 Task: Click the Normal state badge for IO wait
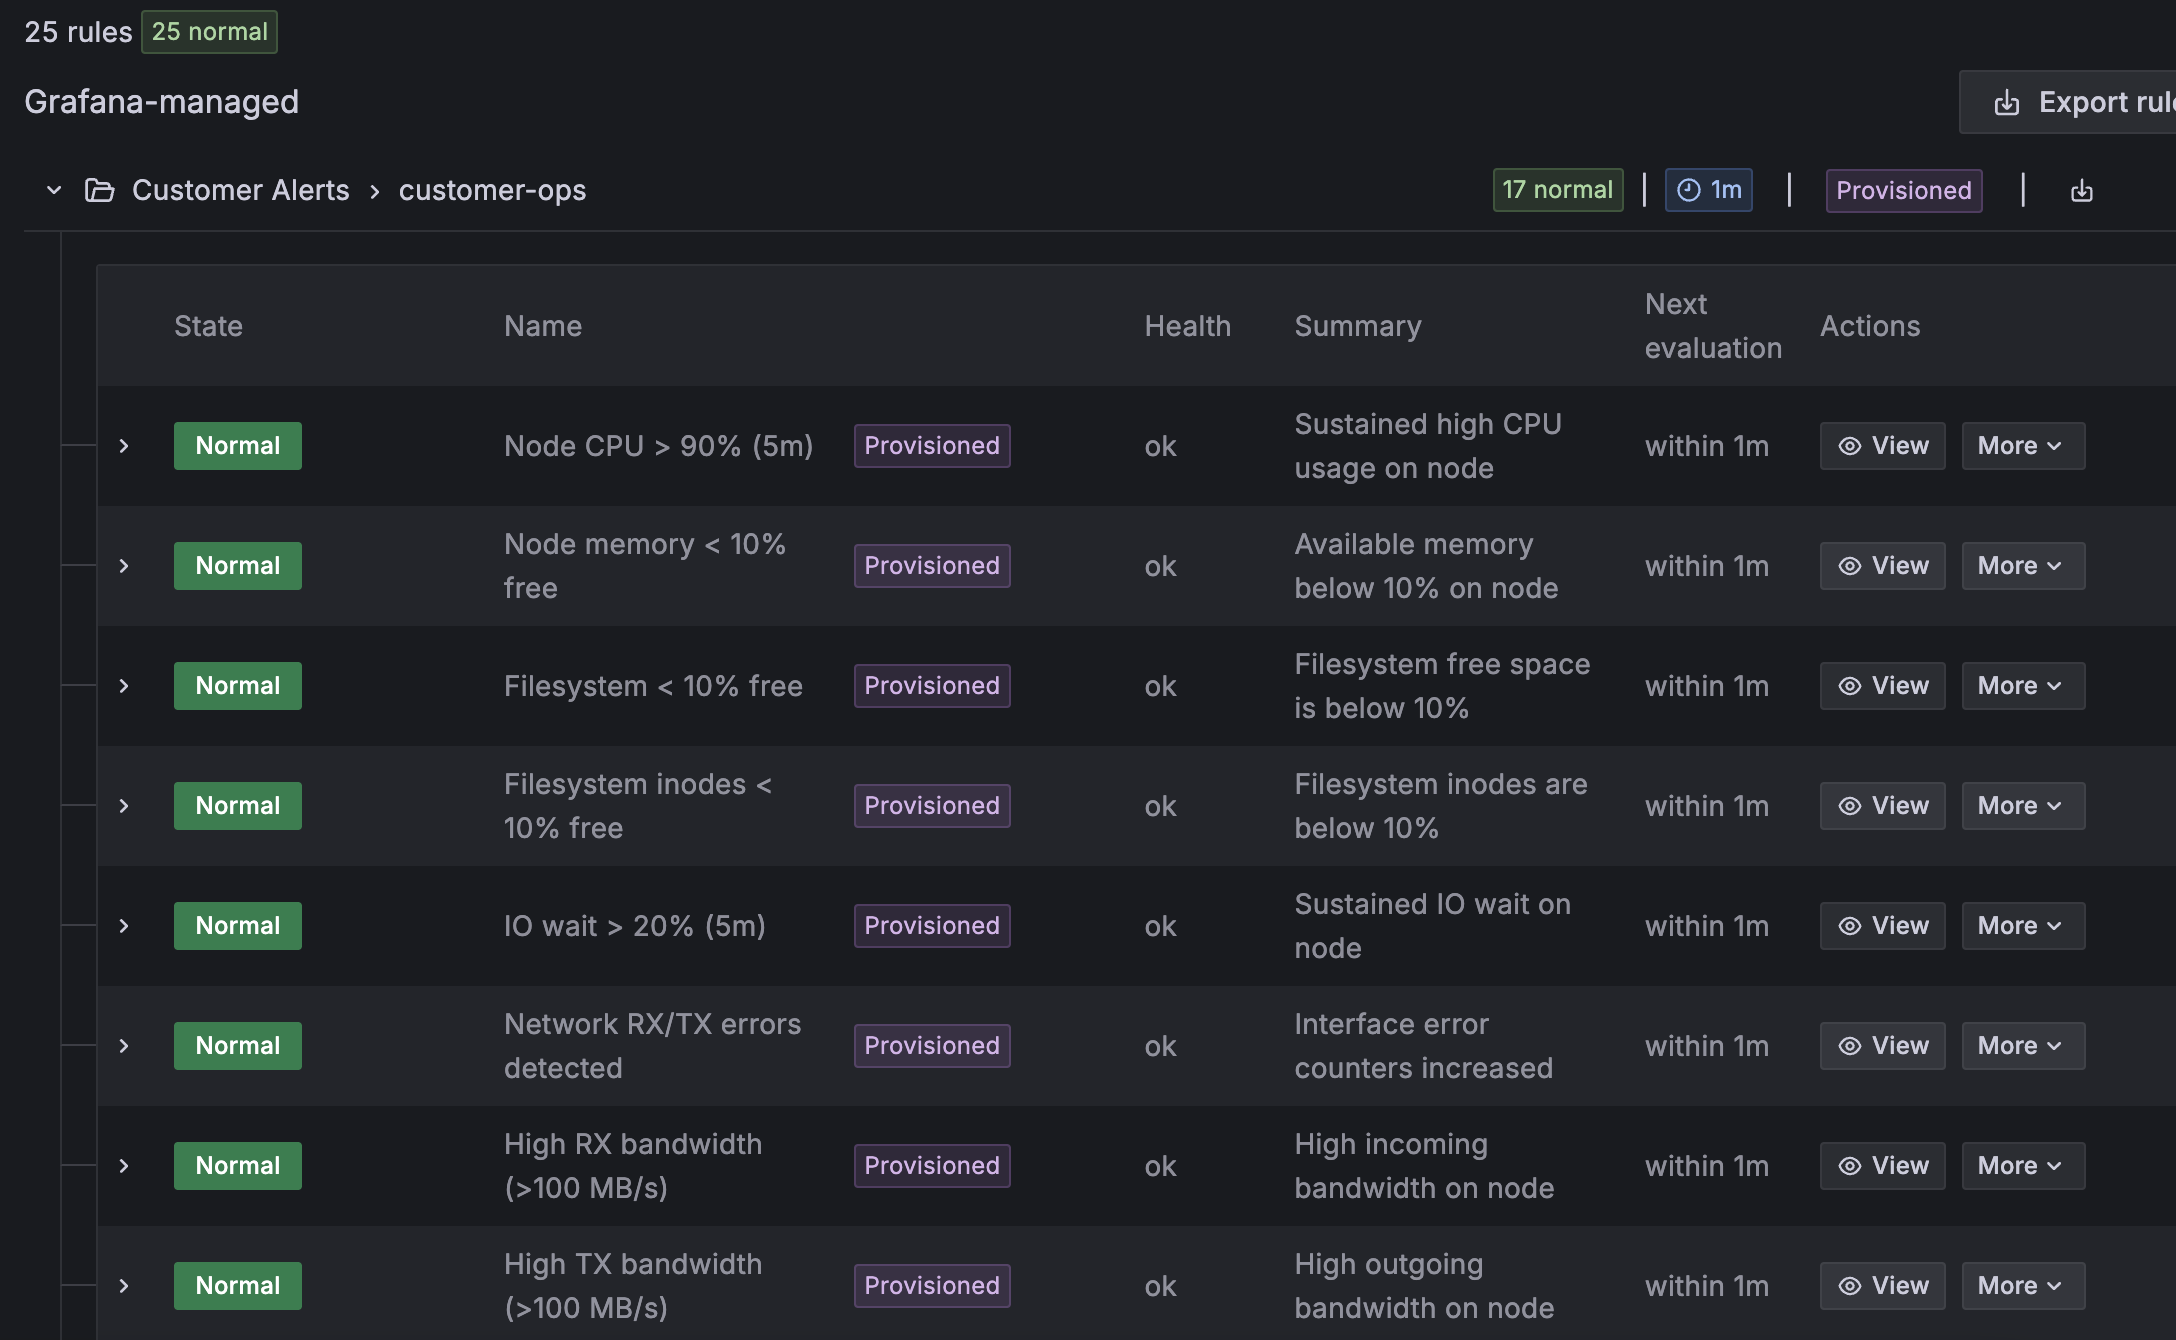(x=237, y=926)
